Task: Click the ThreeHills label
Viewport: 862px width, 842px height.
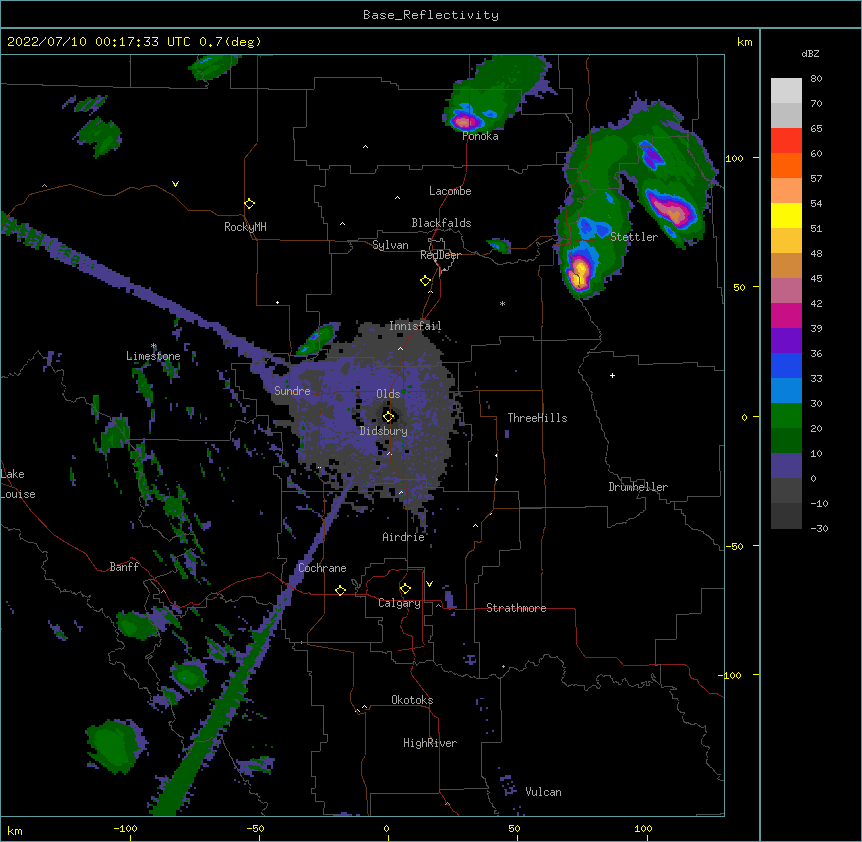Action: pyautogui.click(x=537, y=418)
